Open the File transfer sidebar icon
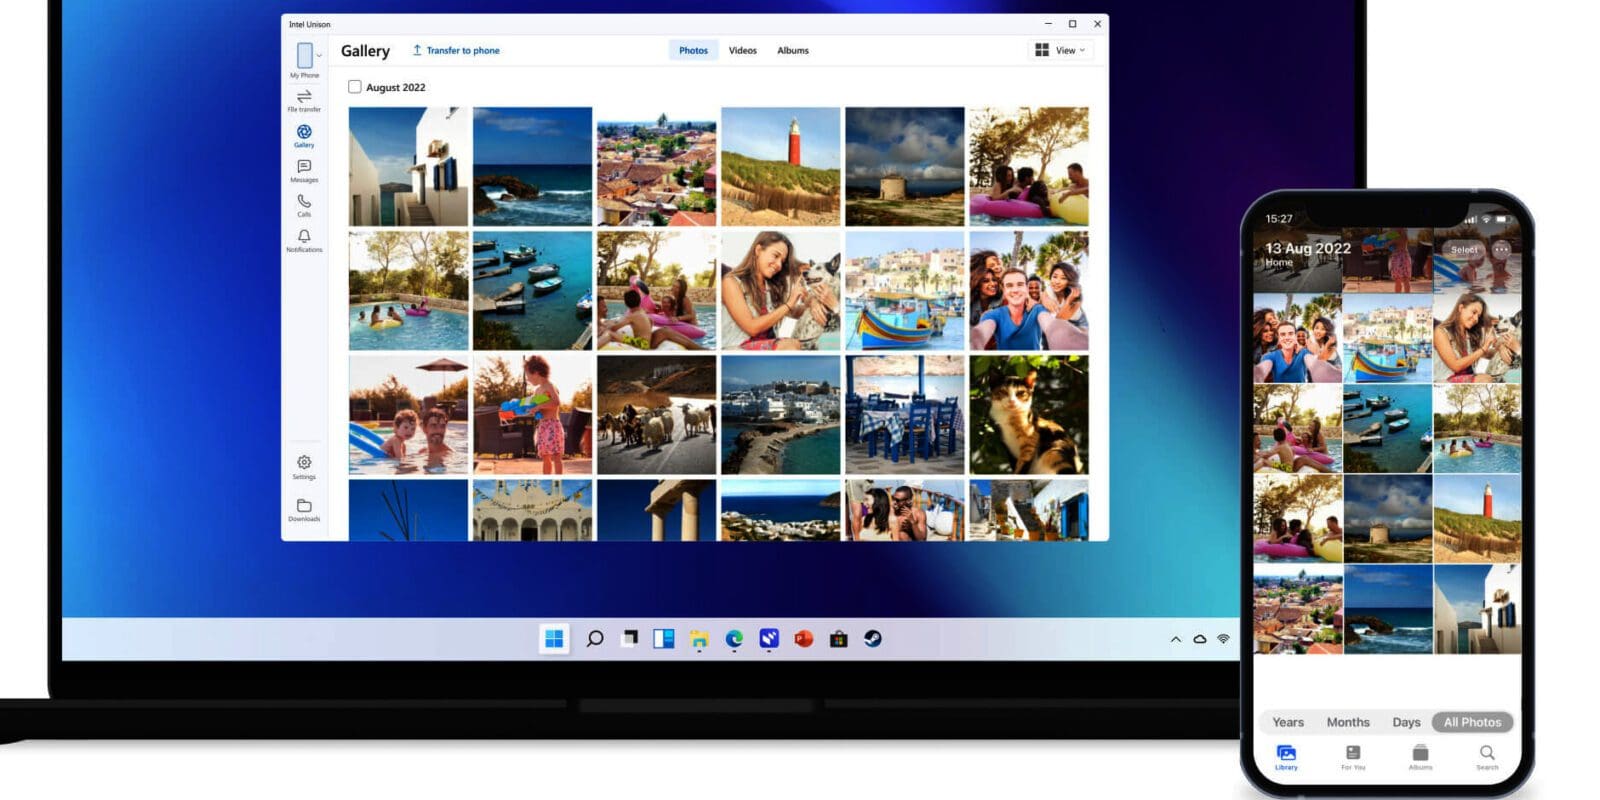 [304, 98]
